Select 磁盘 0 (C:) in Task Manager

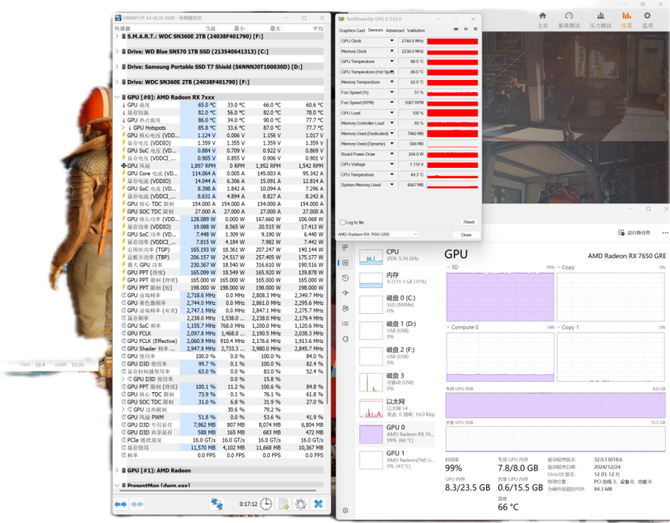pos(396,304)
